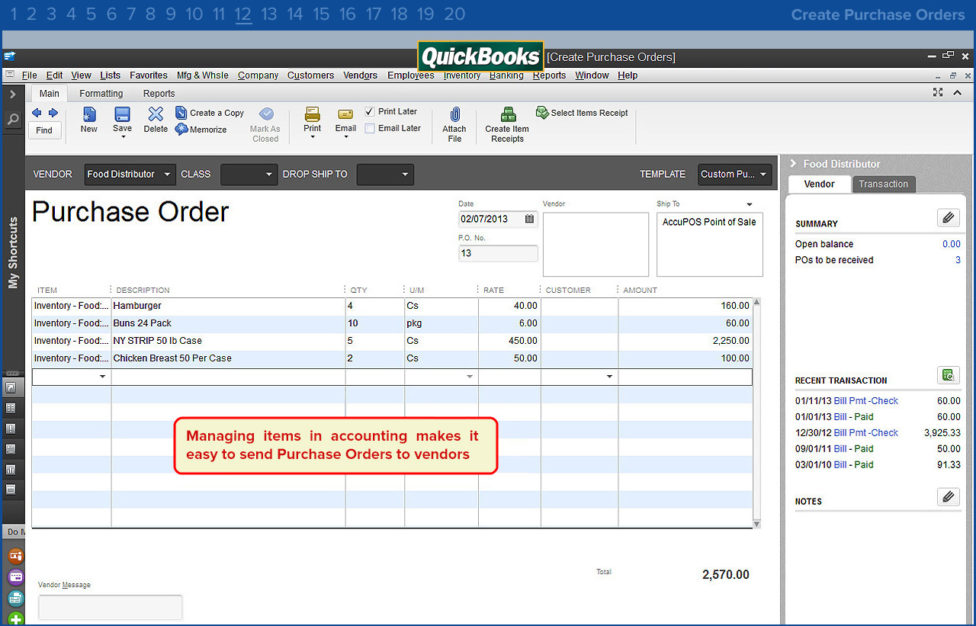
Task: Click the POs to be received count 3
Action: 958,260
